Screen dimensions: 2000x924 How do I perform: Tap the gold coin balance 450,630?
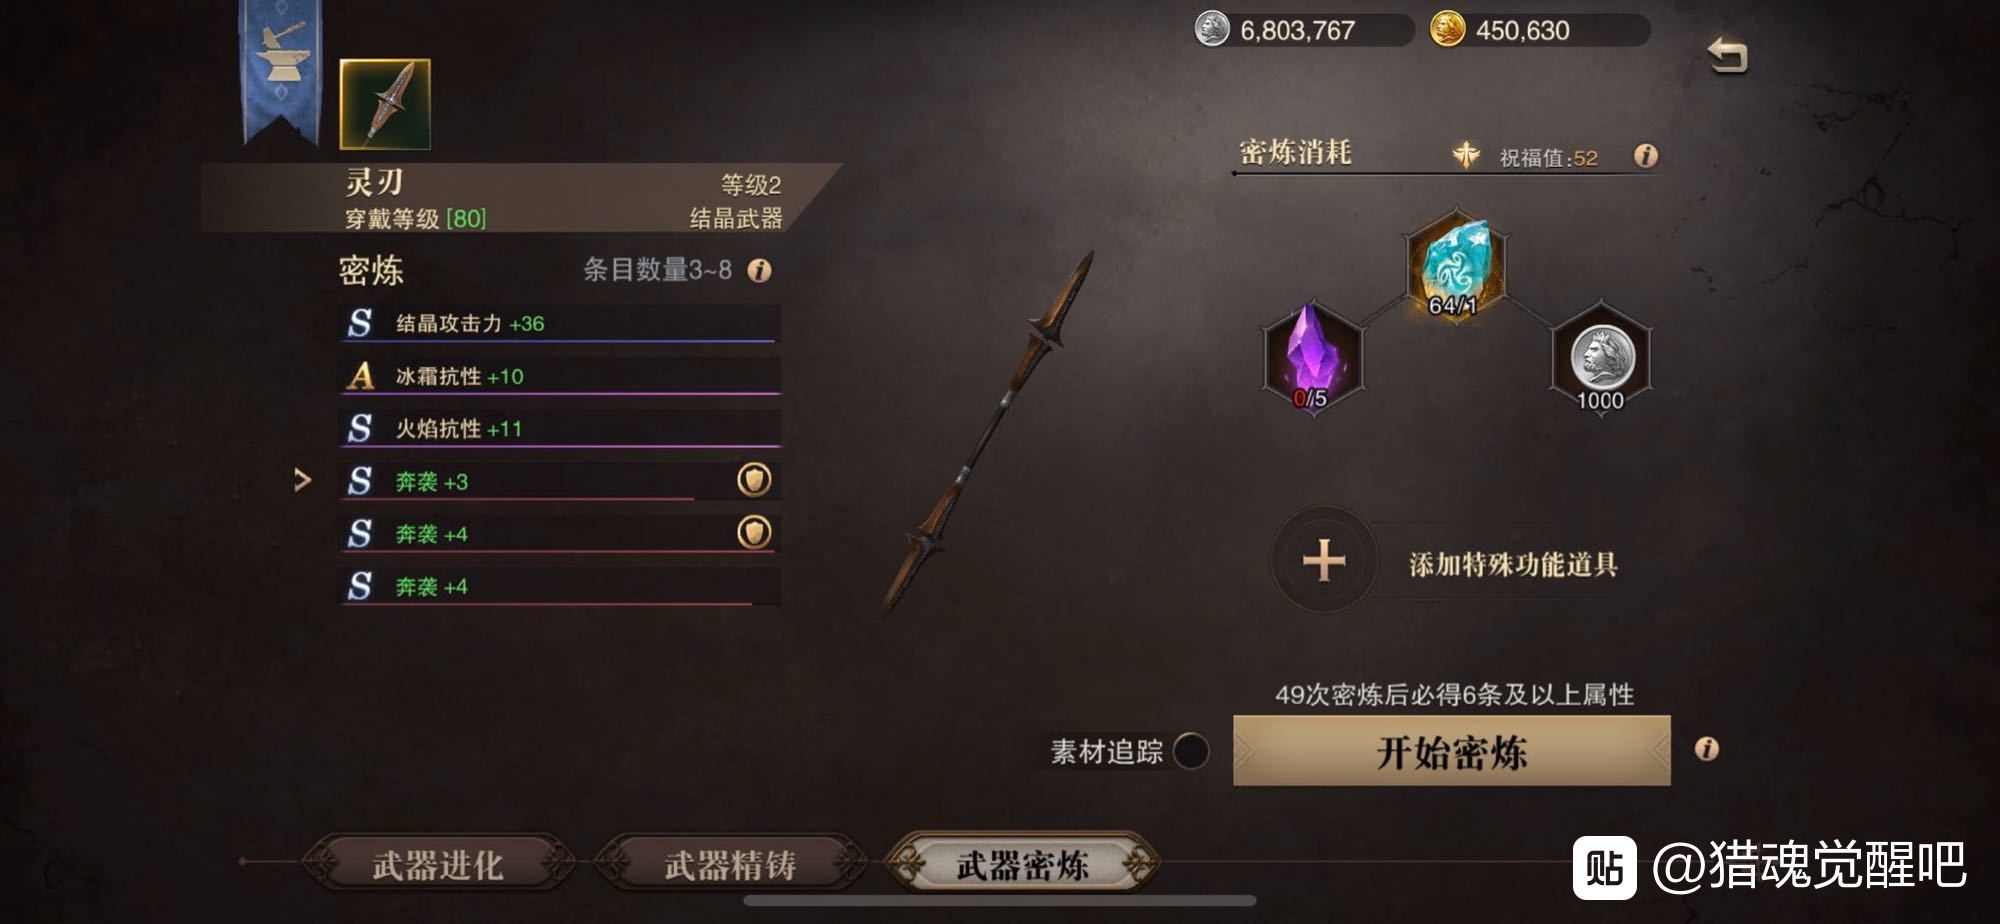tap(1522, 30)
